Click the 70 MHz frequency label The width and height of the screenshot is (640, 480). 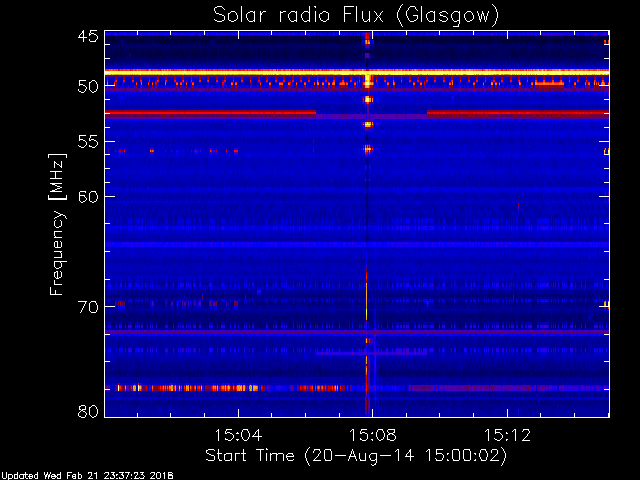pyautogui.click(x=88, y=307)
